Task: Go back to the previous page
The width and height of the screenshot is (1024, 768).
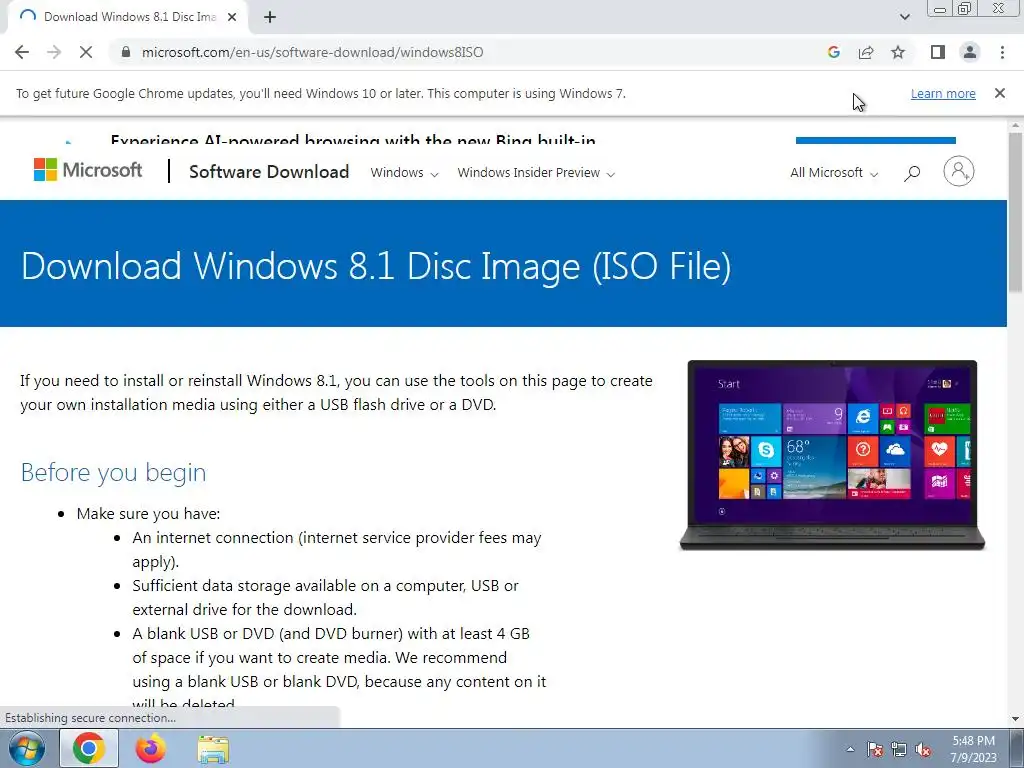Action: (x=22, y=52)
